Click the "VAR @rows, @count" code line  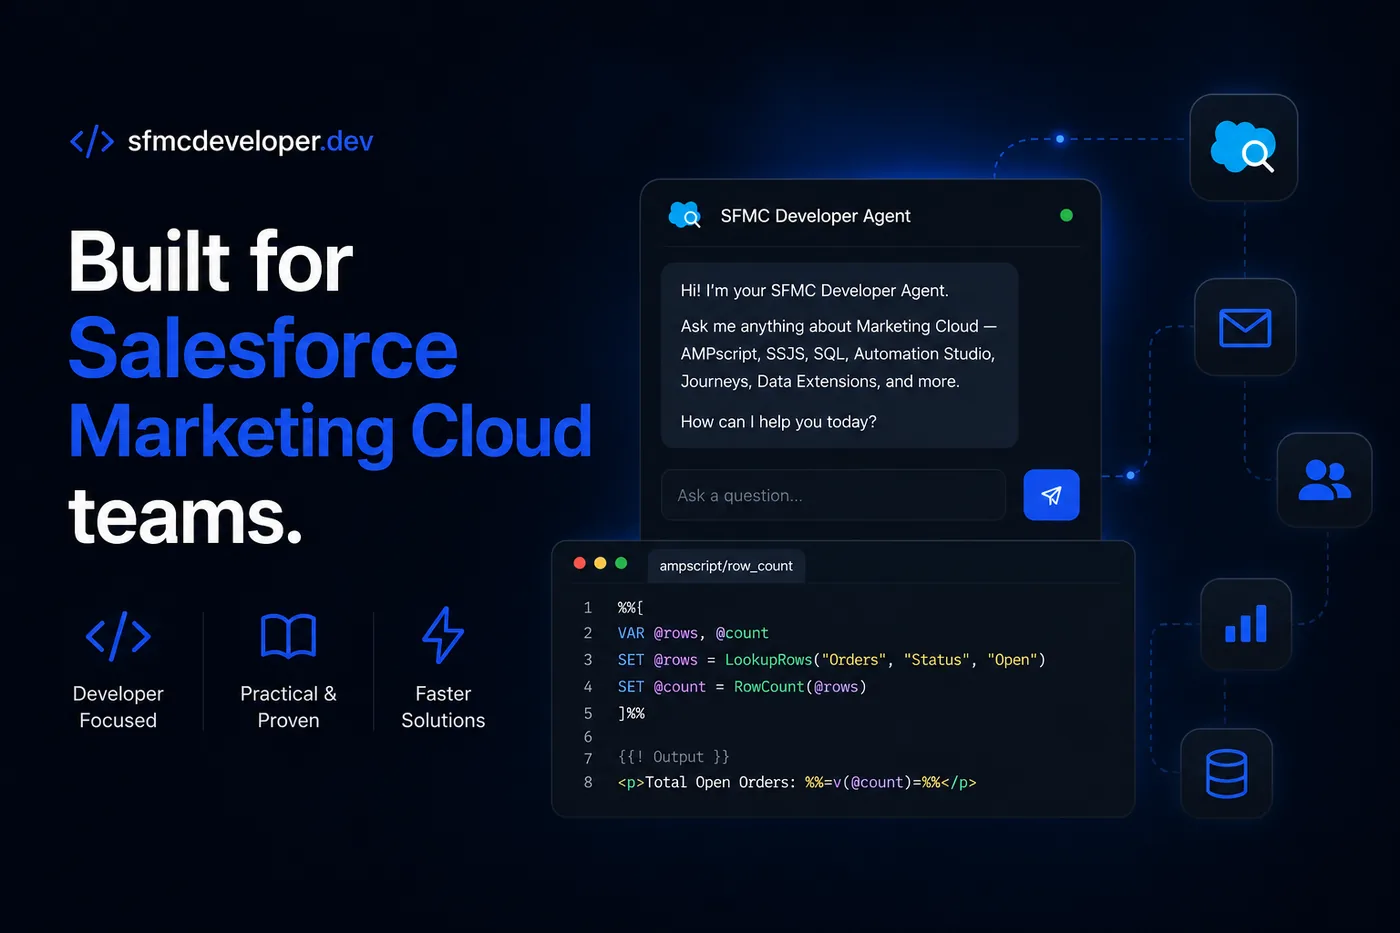point(693,633)
